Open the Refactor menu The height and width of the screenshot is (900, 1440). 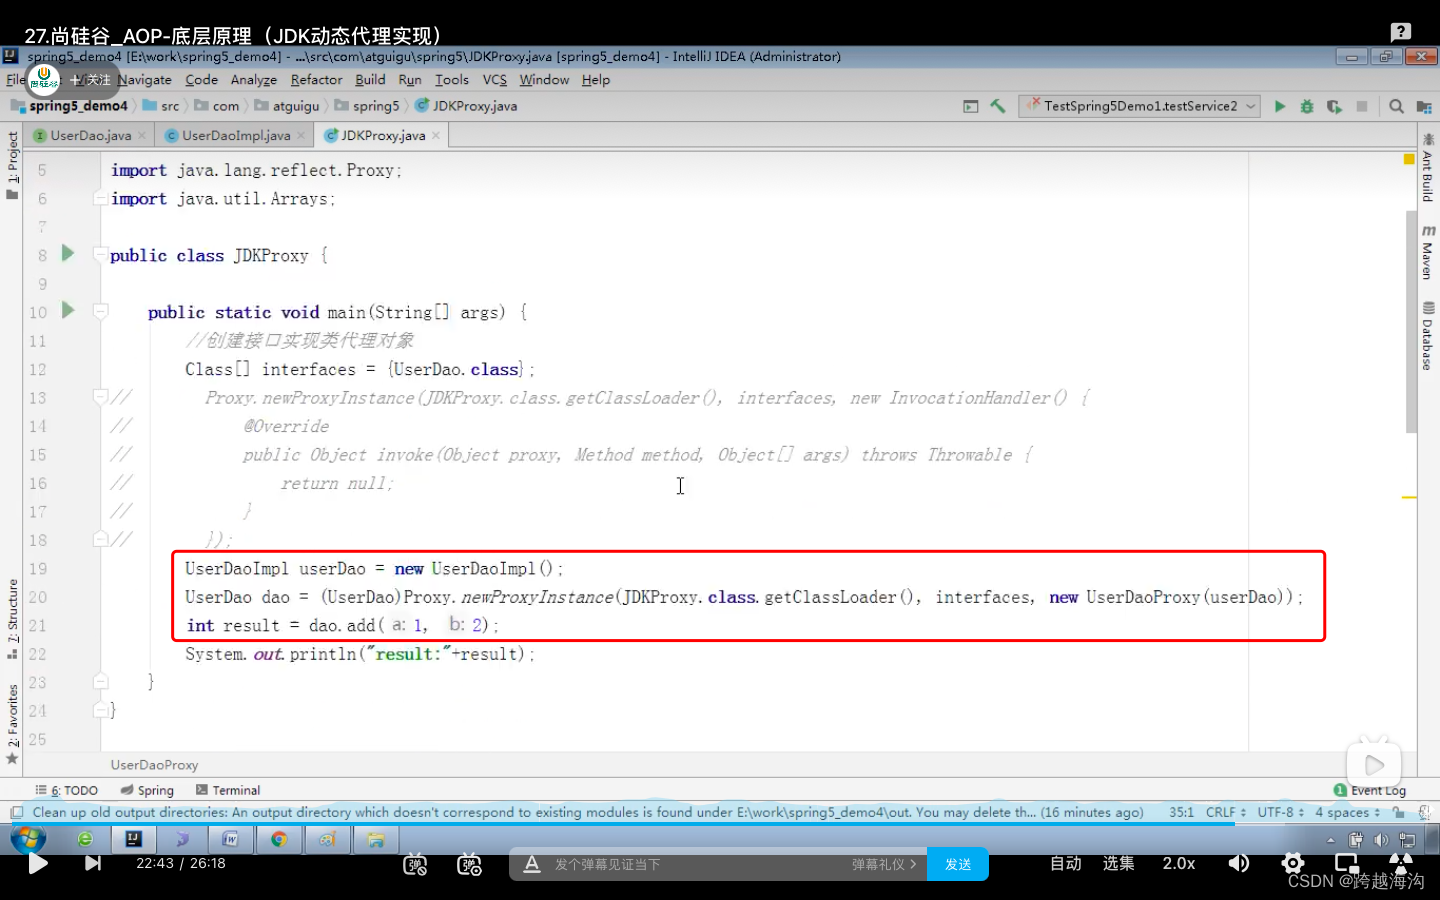tap(316, 80)
